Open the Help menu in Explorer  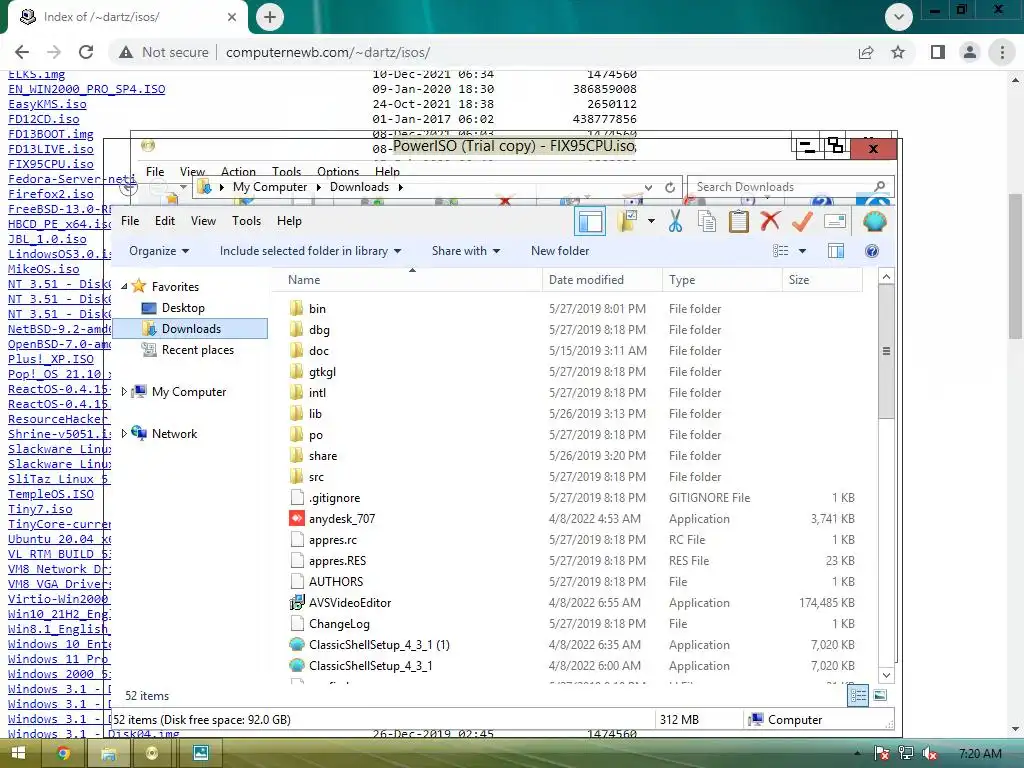pyautogui.click(x=289, y=221)
